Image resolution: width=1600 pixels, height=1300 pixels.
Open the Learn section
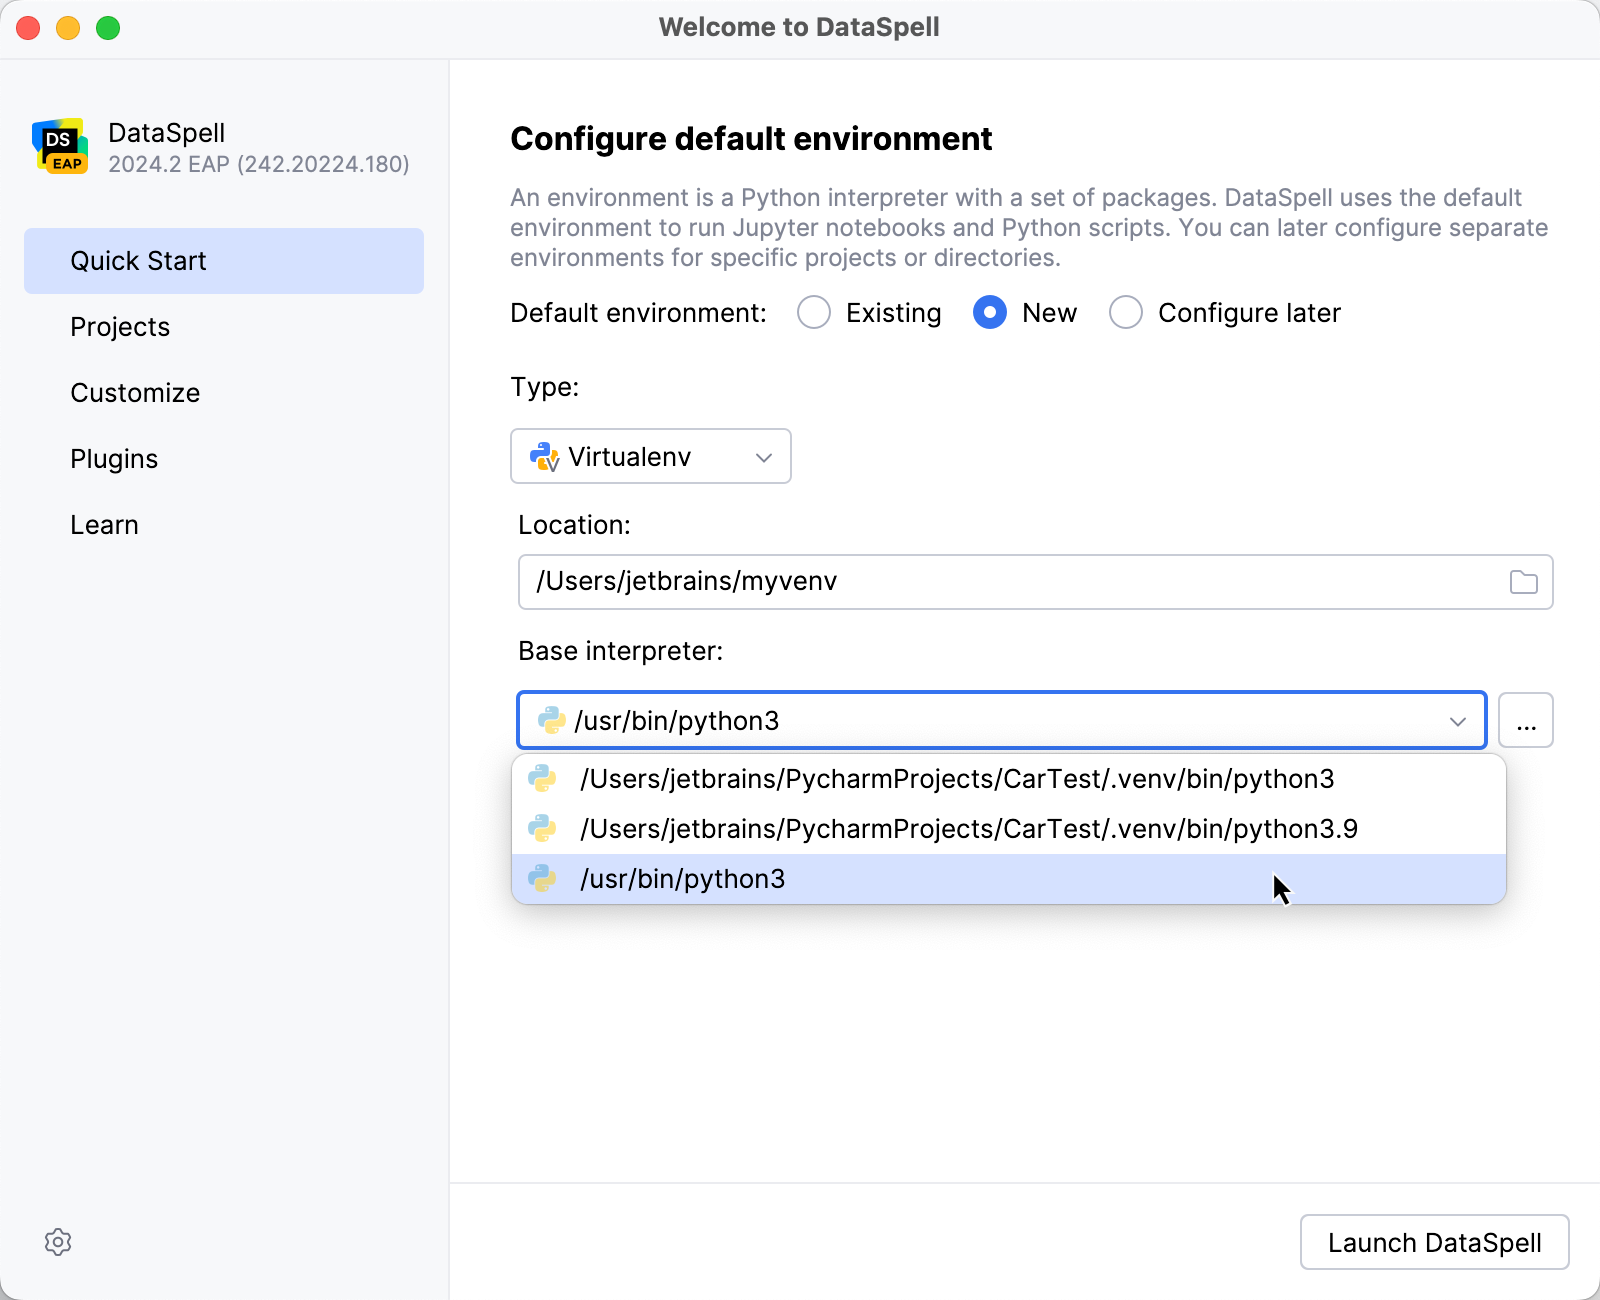[x=104, y=524]
